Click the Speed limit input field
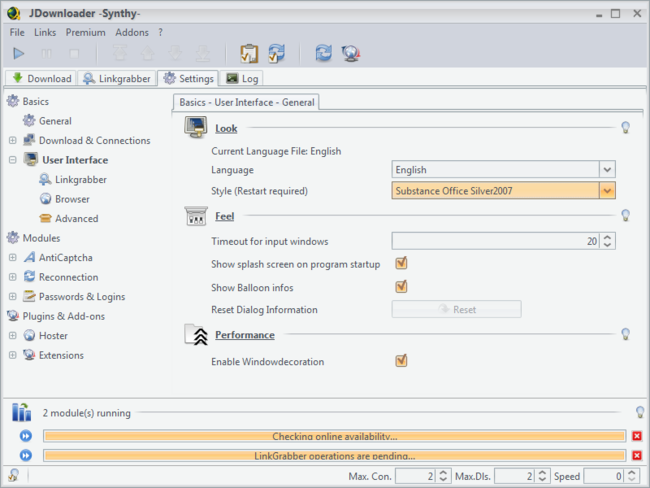650x488 pixels. pyautogui.click(x=603, y=476)
